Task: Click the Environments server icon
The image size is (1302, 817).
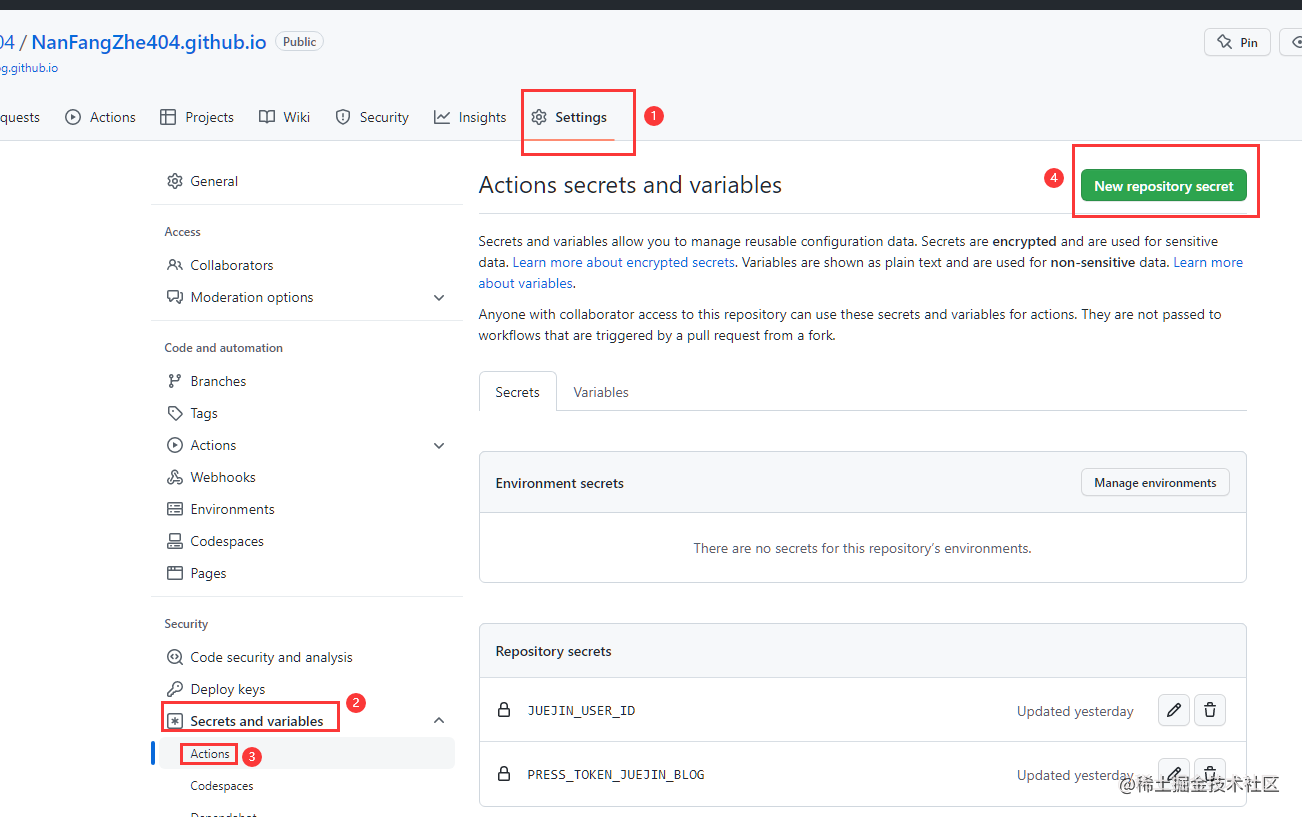Action: 175,509
